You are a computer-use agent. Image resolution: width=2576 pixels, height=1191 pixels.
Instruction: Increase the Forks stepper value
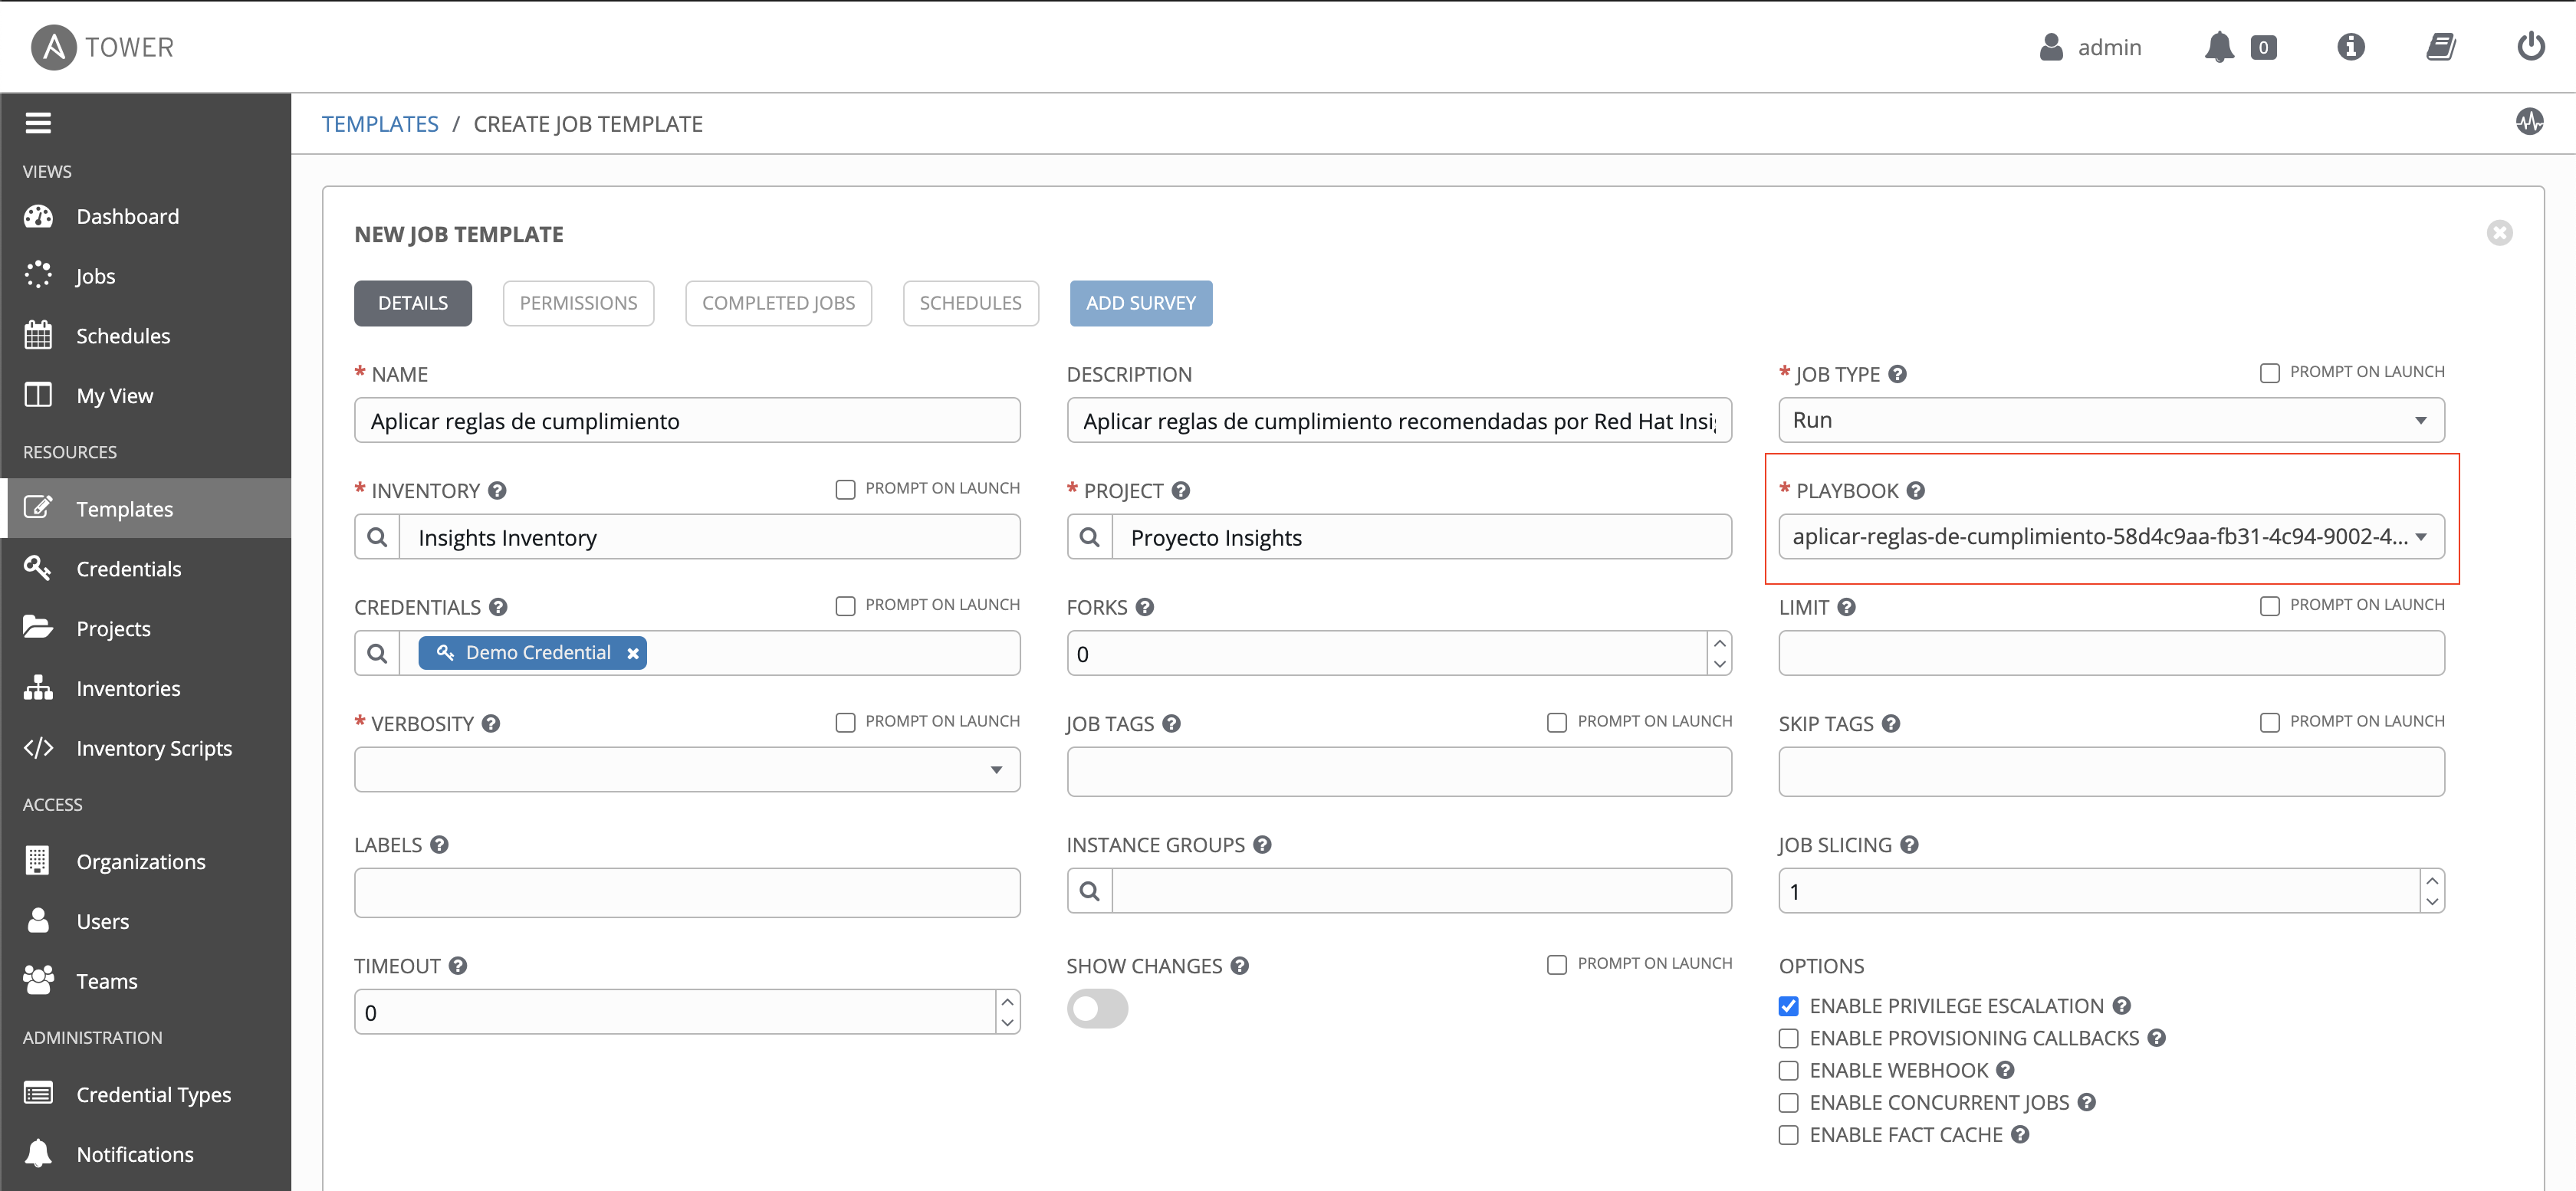click(1720, 643)
